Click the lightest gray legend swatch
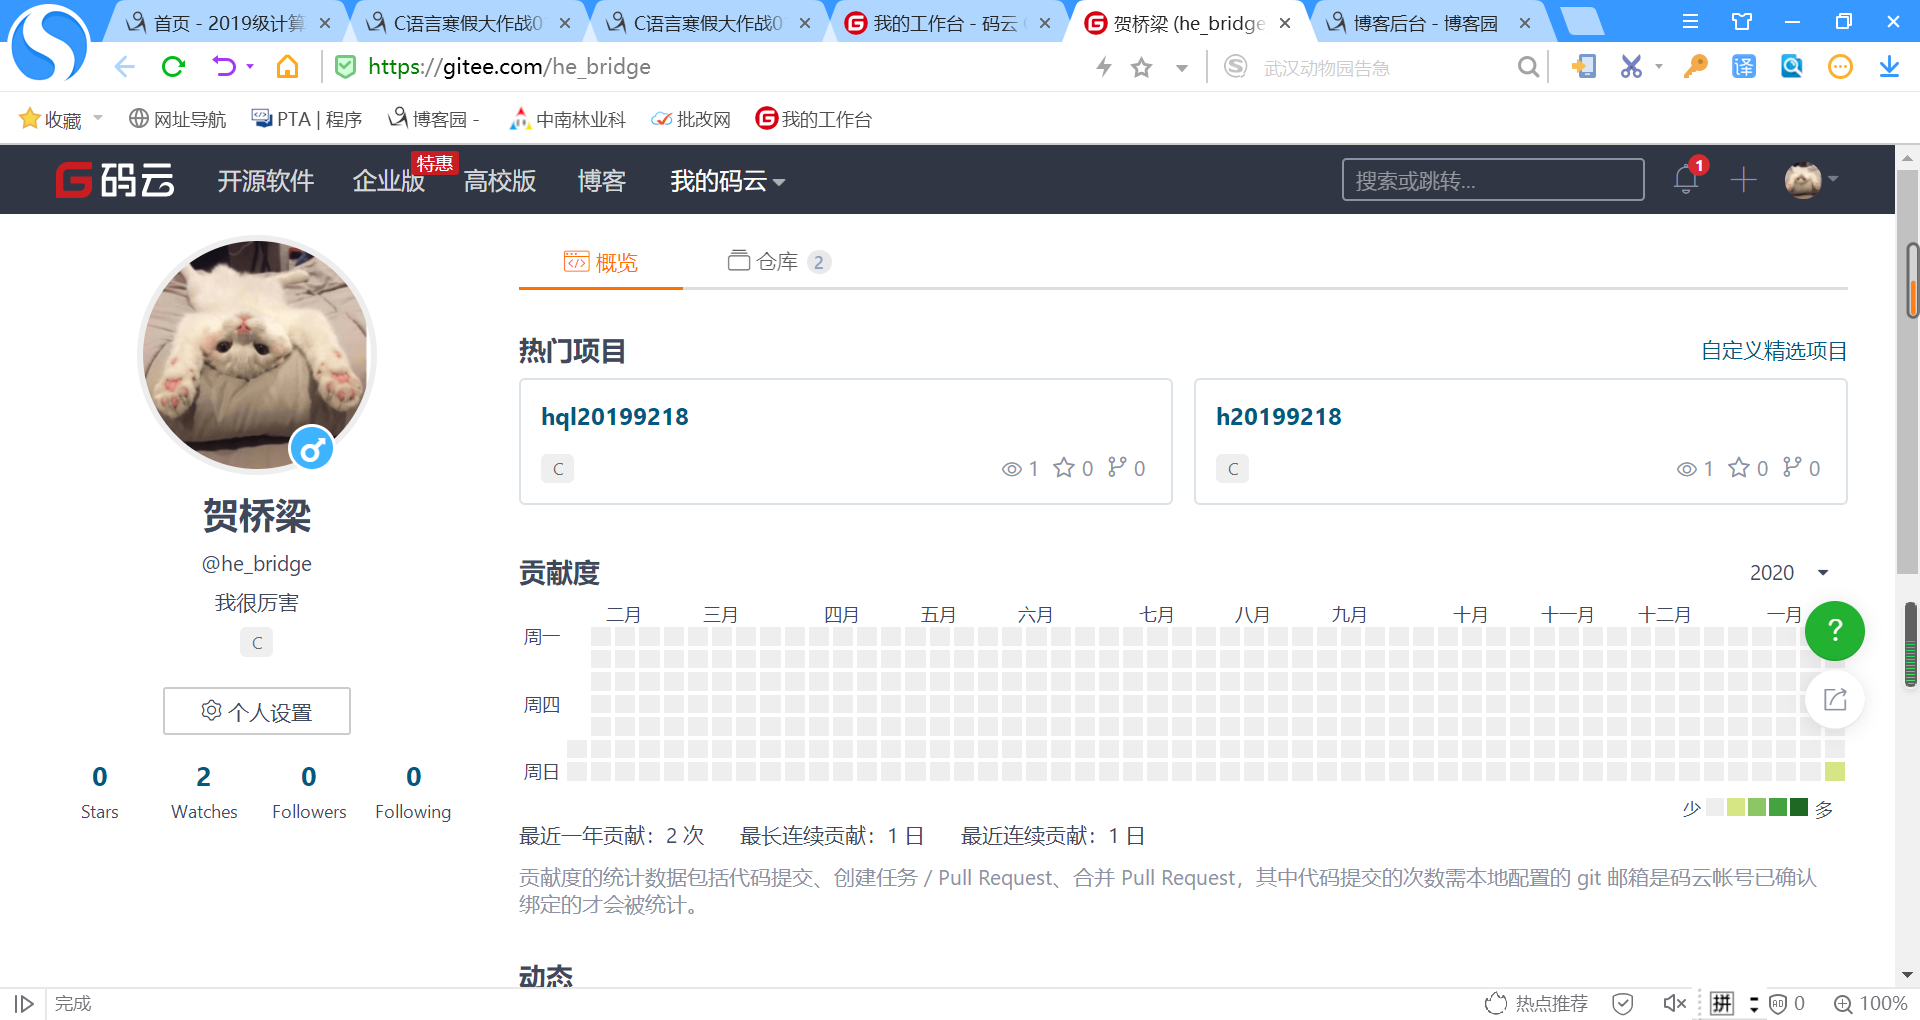 tap(1715, 807)
